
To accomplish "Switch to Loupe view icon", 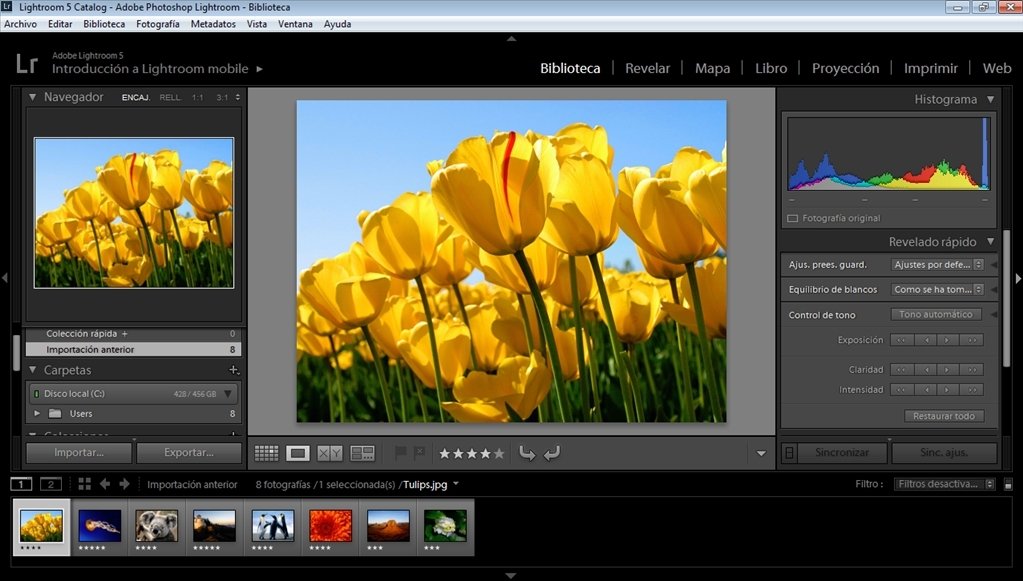I will (x=296, y=452).
